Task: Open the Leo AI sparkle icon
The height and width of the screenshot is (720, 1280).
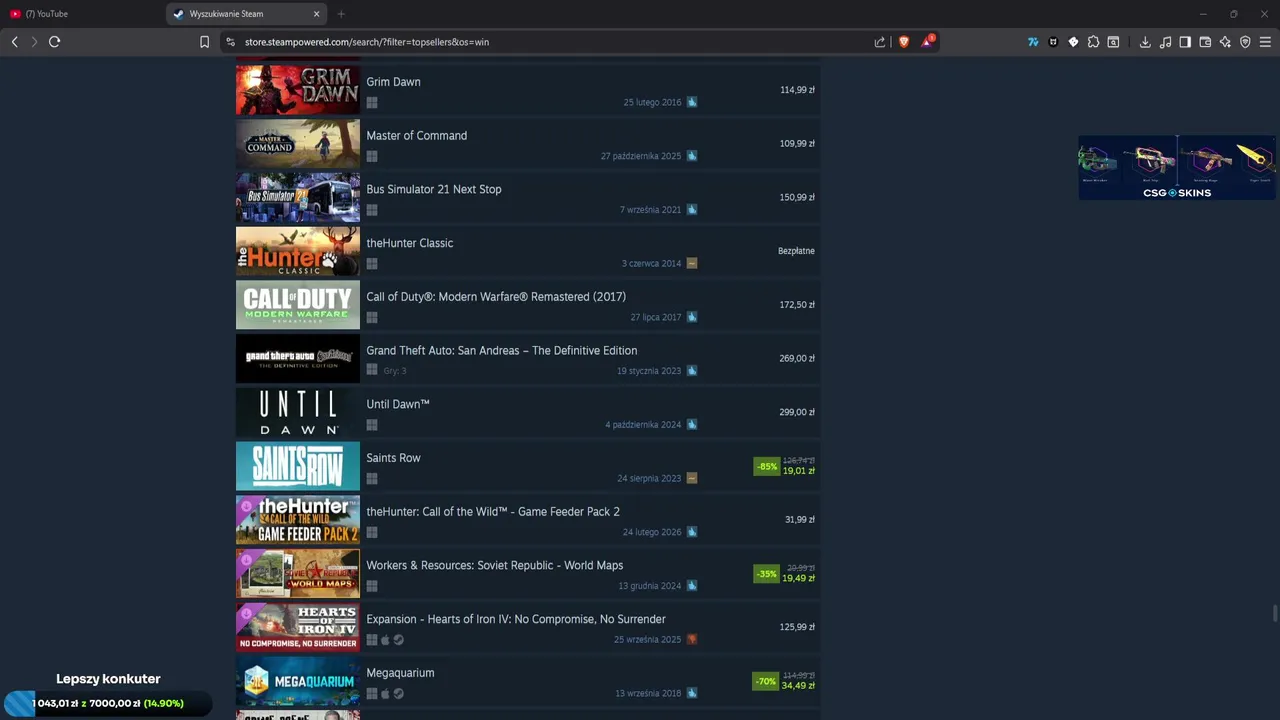Action: (x=1225, y=42)
